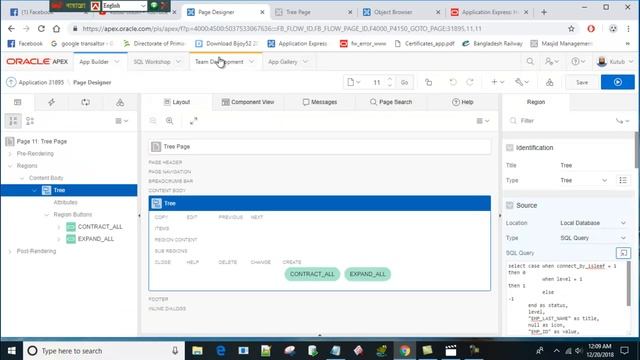Open Chrome from the taskbar

[x=405, y=351]
